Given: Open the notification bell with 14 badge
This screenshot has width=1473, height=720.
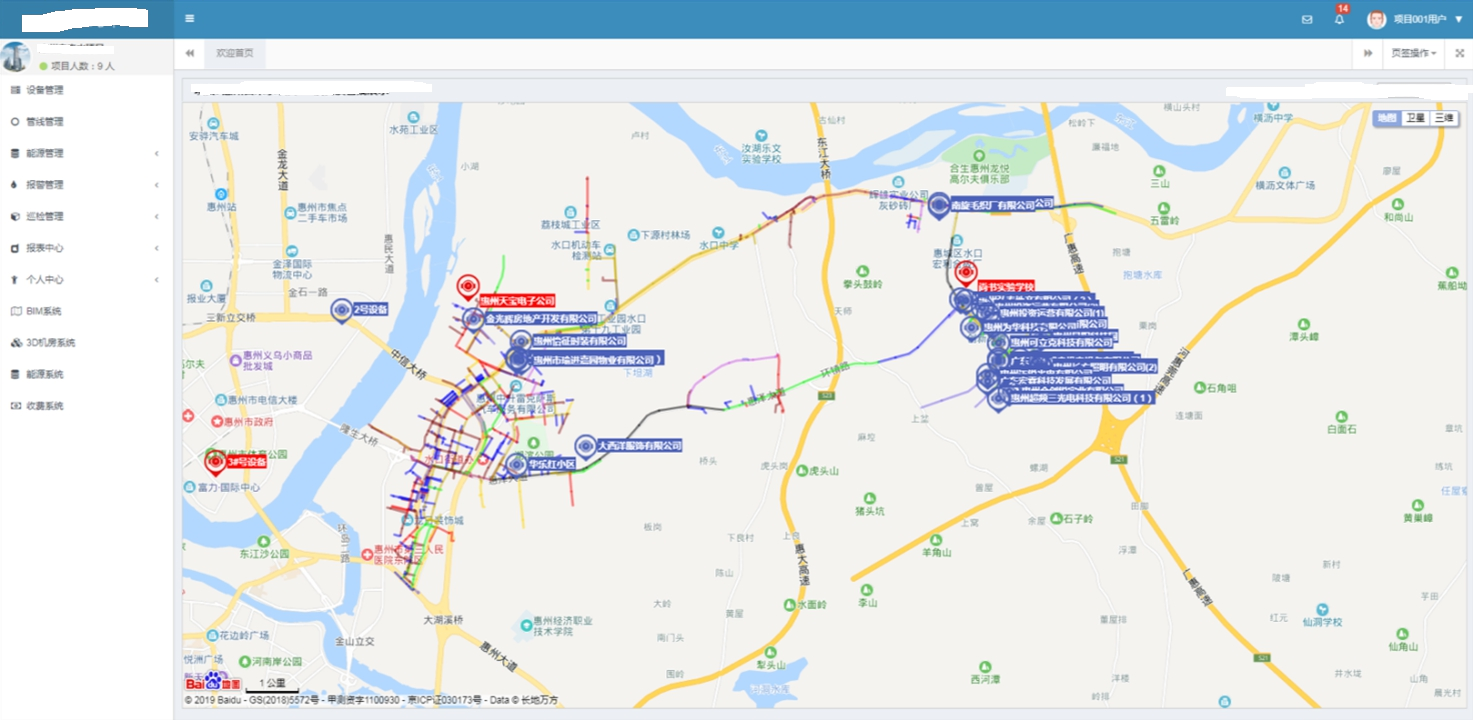Looking at the screenshot, I should [1339, 19].
